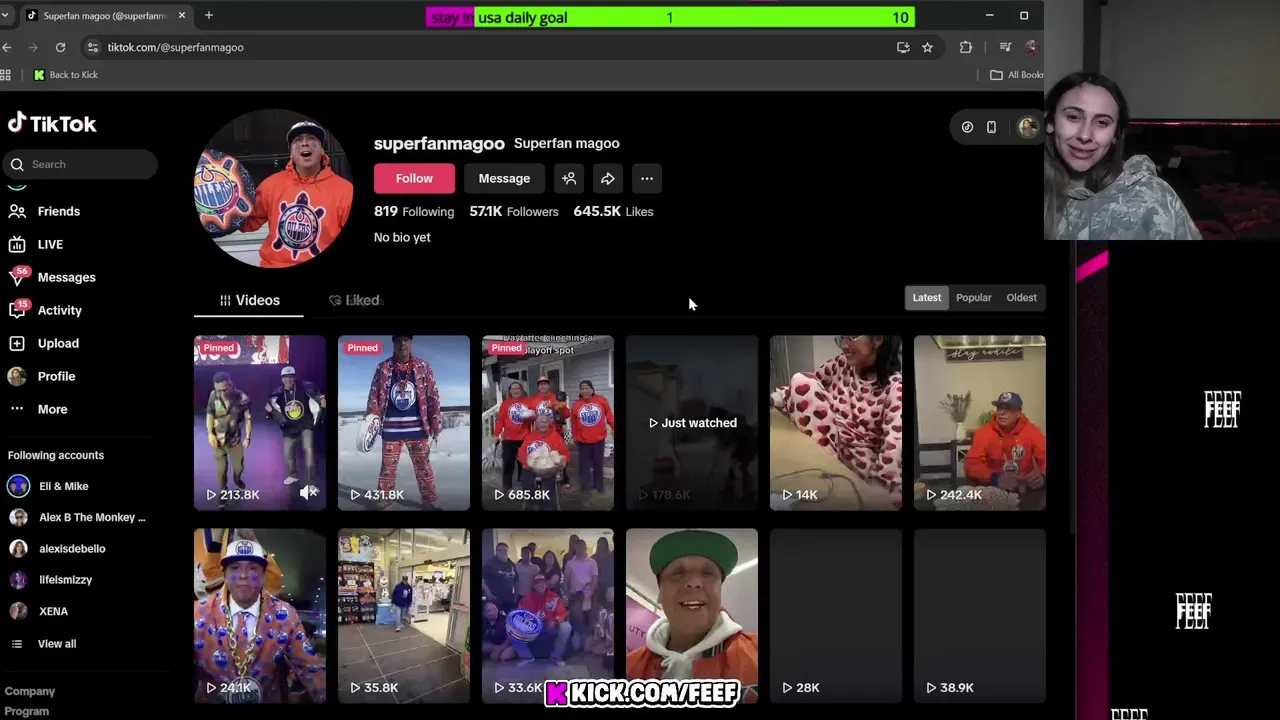This screenshot has height=720, width=1280.
Task: Click the Activity icon with 15 badge
Action: [x=17, y=310]
